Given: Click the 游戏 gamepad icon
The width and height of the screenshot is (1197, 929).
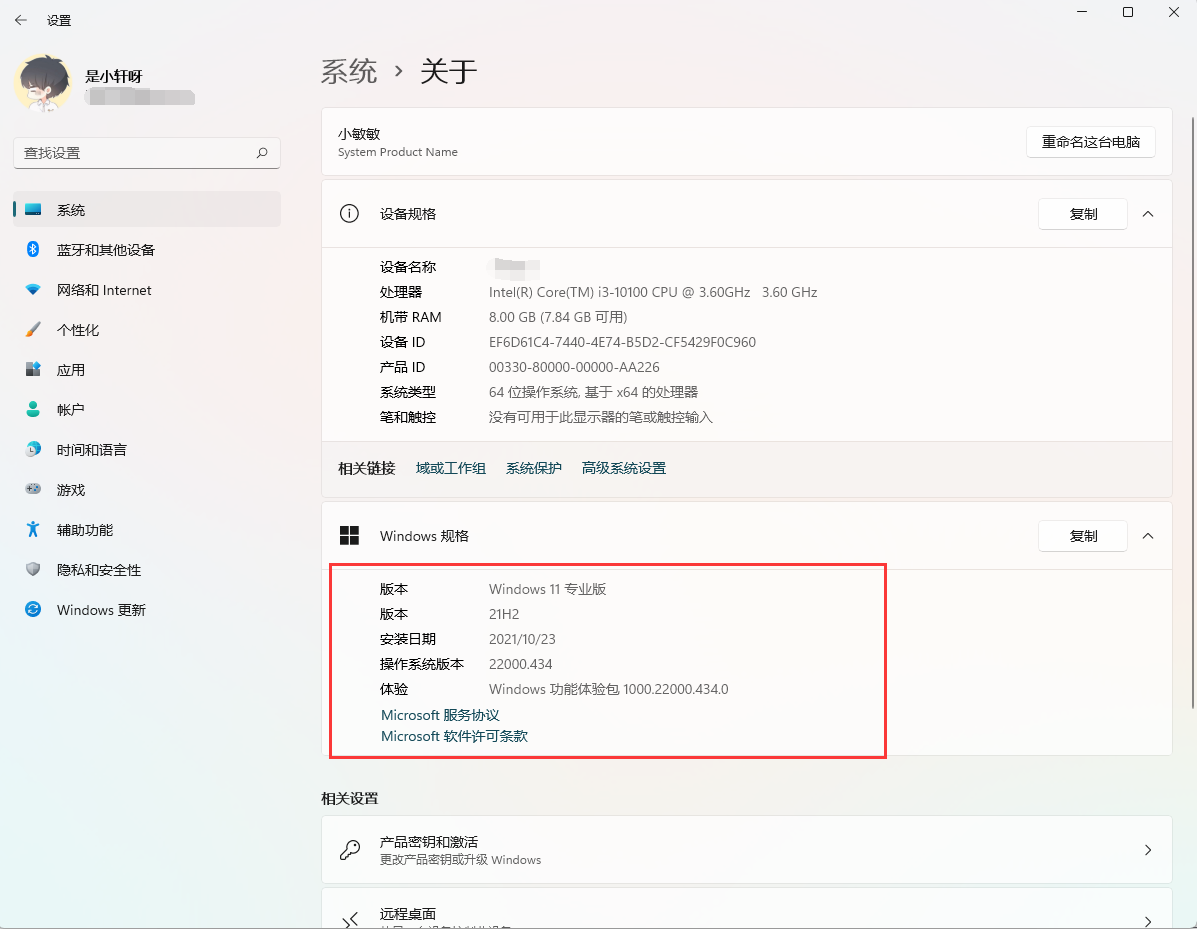Looking at the screenshot, I should (x=33, y=489).
